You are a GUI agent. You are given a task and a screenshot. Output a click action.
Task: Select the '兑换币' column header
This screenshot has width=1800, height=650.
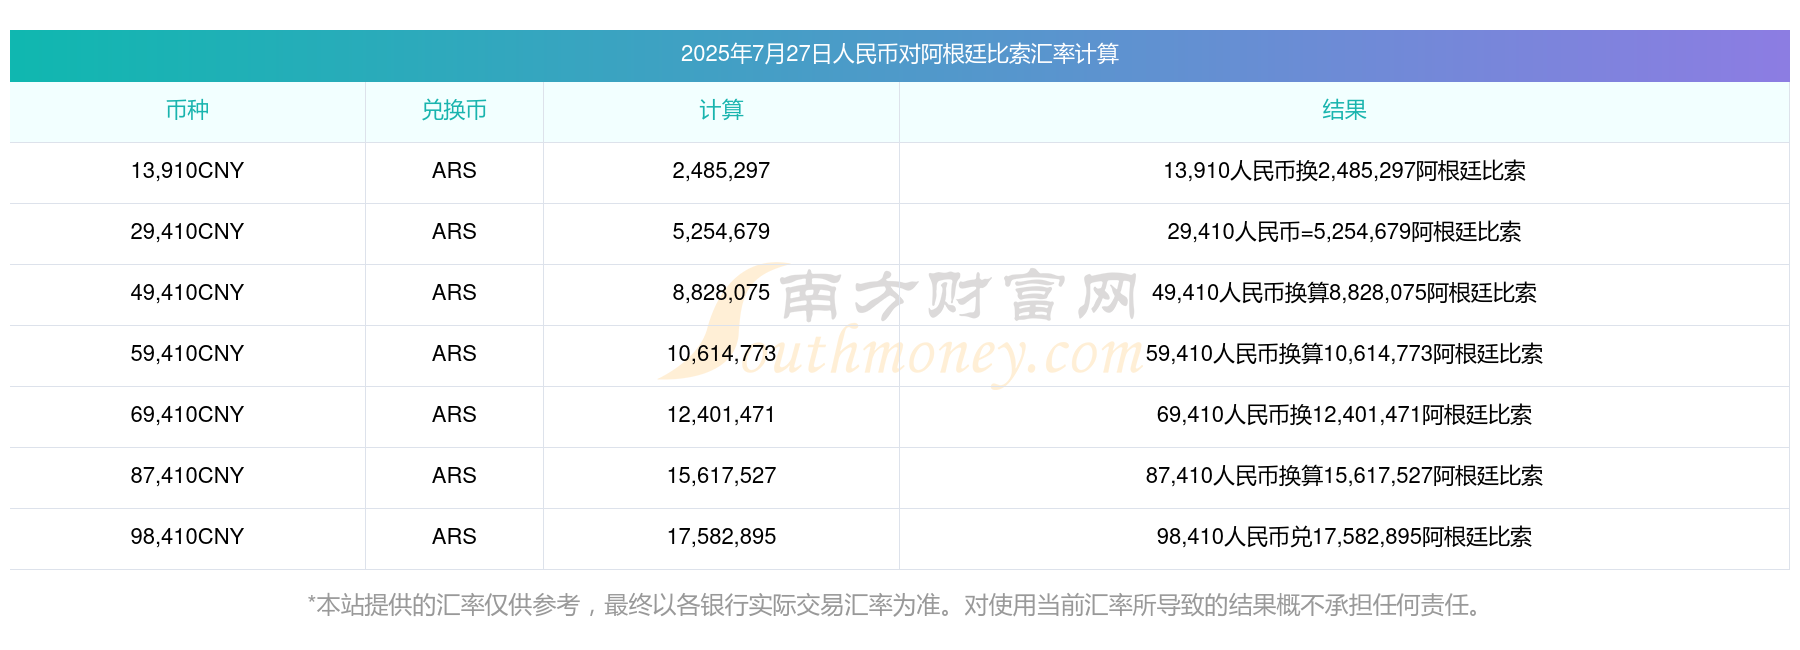point(454,110)
